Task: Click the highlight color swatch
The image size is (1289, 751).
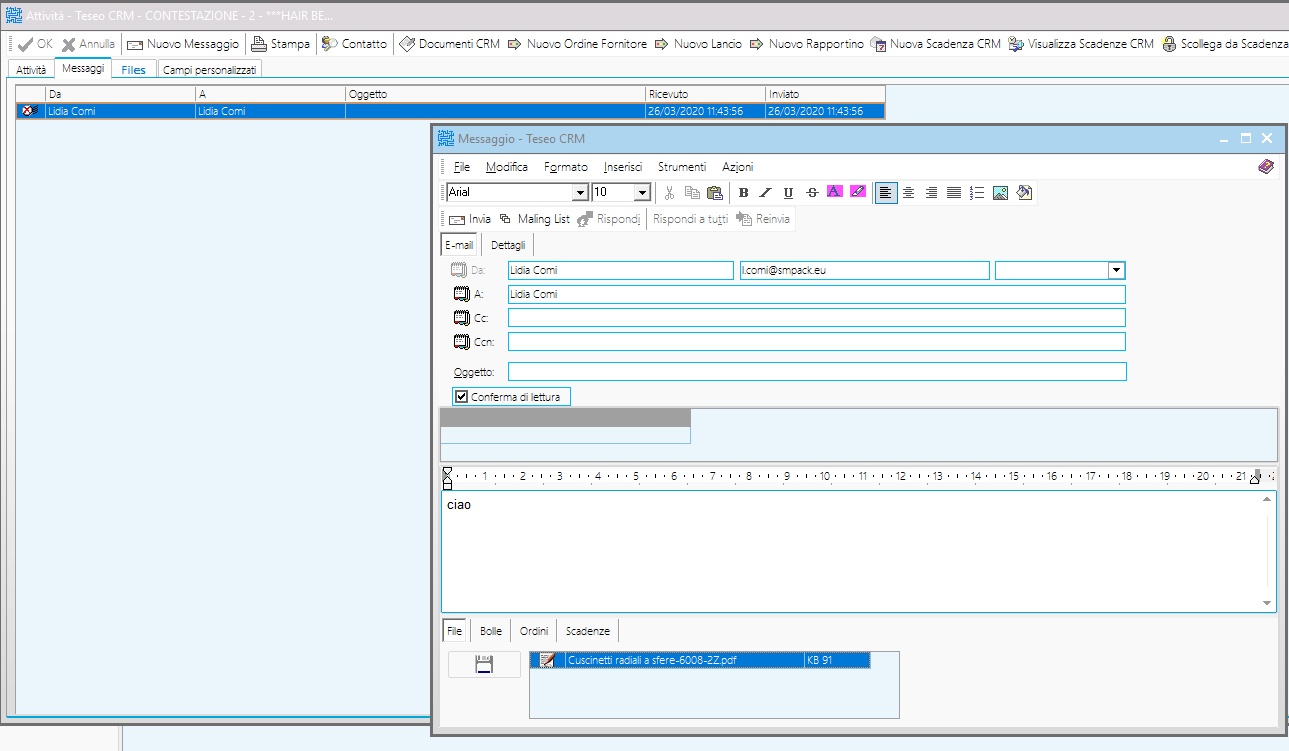Action: tap(858, 192)
